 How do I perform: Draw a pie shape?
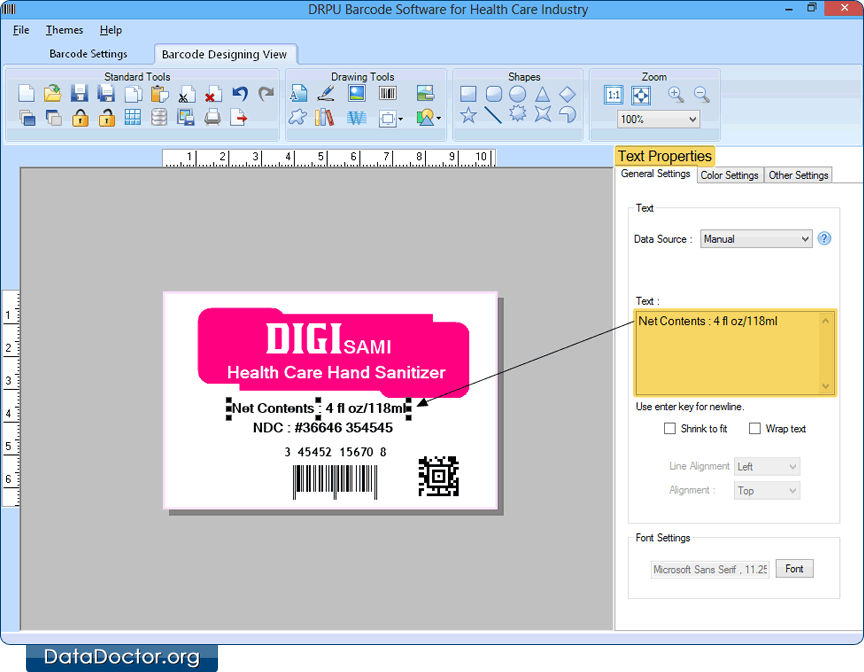click(x=568, y=114)
